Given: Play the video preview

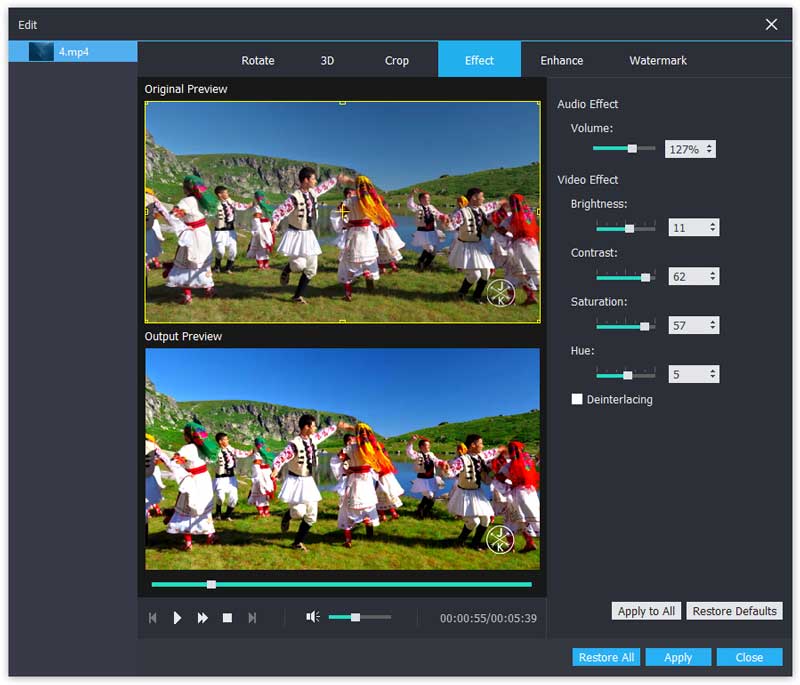Looking at the screenshot, I should (x=177, y=618).
